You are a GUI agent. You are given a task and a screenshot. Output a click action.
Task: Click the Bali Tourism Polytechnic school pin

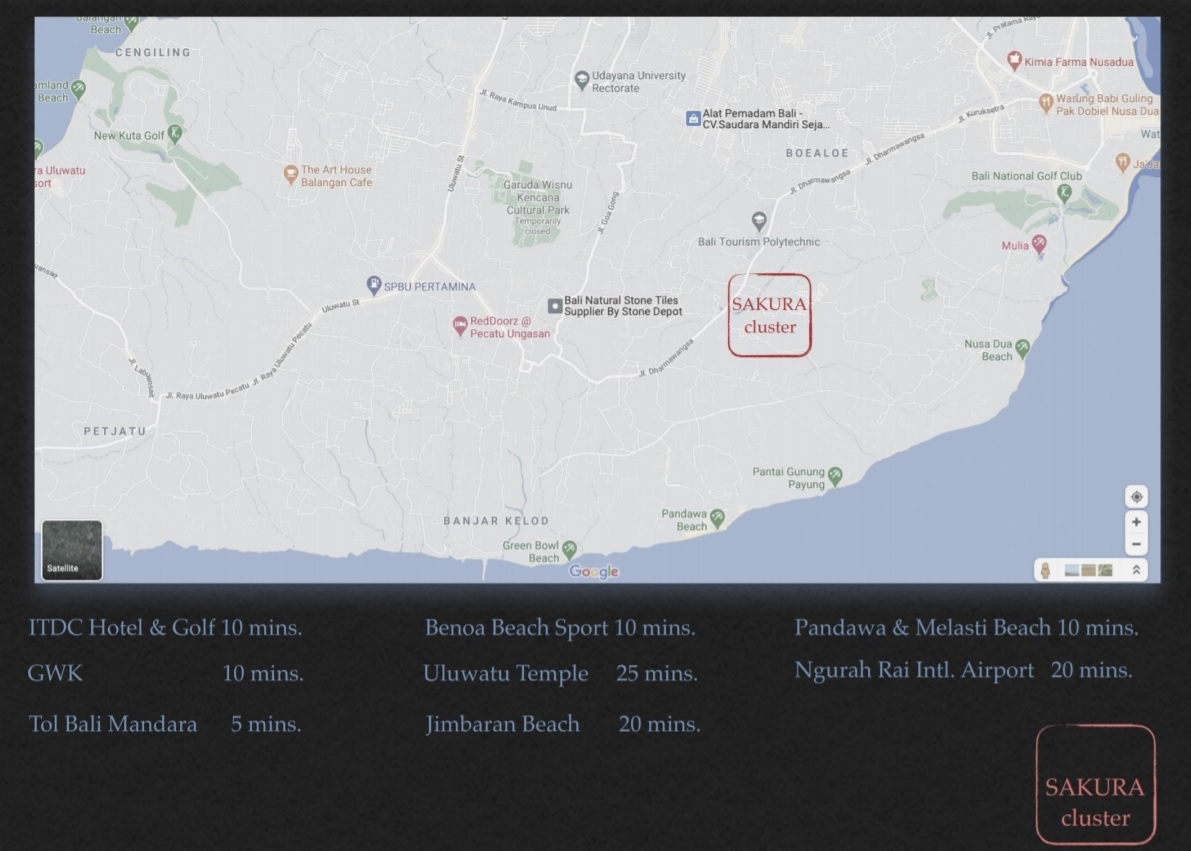pos(759,221)
